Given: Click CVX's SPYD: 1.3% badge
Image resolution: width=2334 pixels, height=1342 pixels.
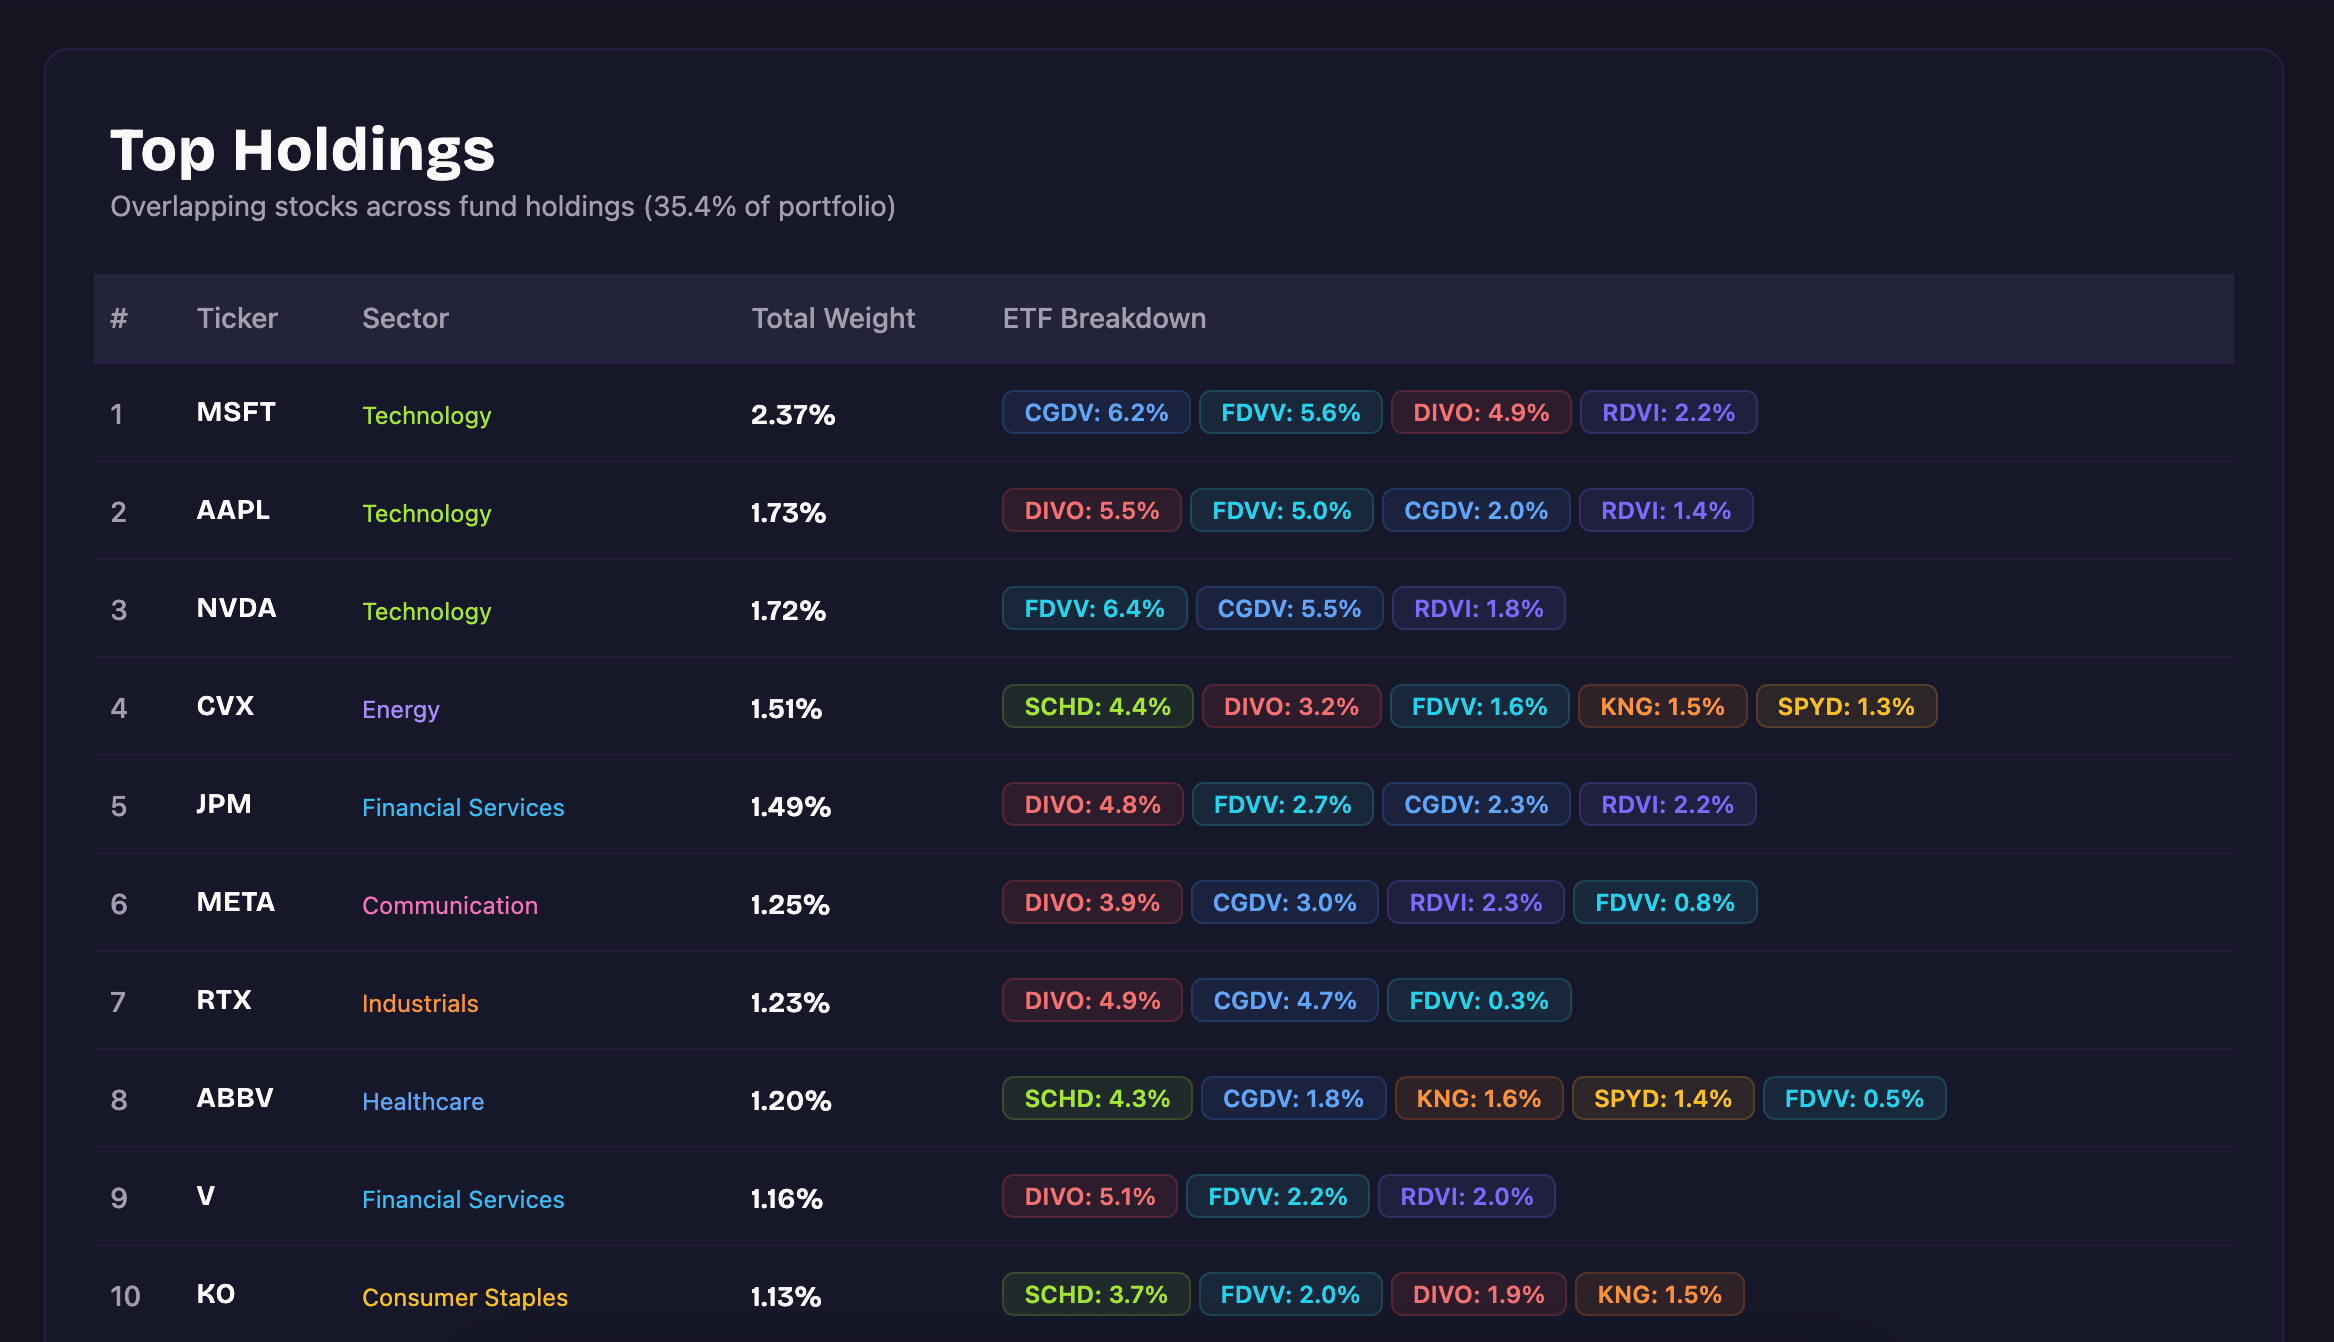Looking at the screenshot, I should point(1845,707).
